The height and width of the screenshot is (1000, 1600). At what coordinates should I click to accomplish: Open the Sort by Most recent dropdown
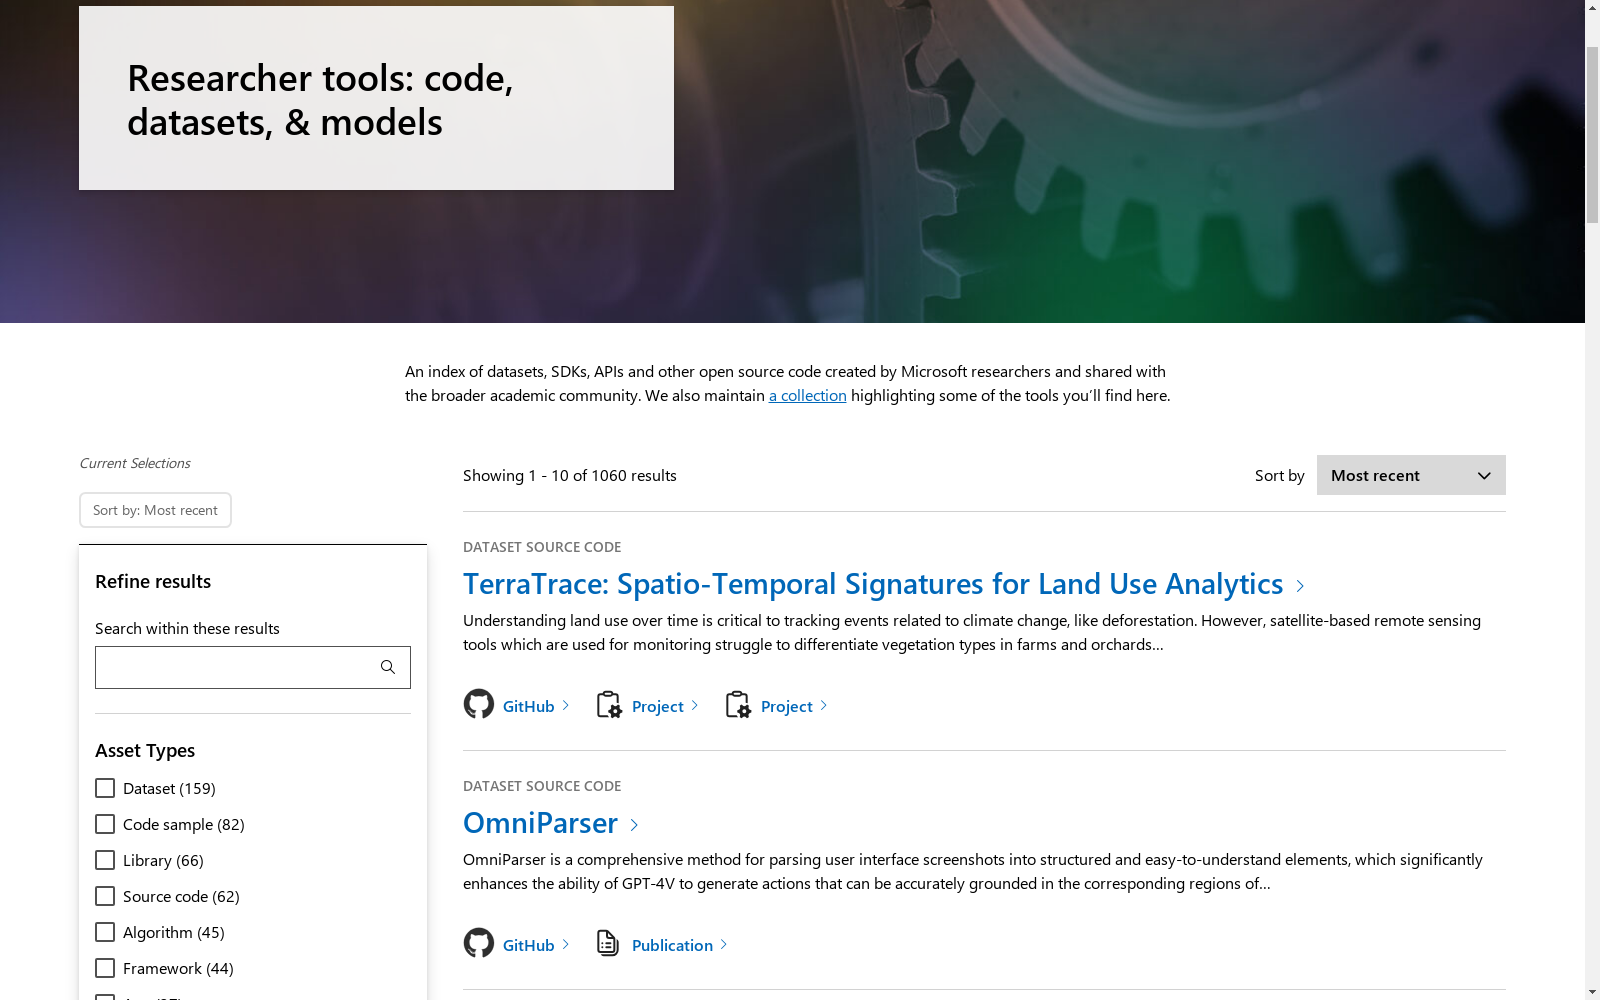(x=1410, y=475)
